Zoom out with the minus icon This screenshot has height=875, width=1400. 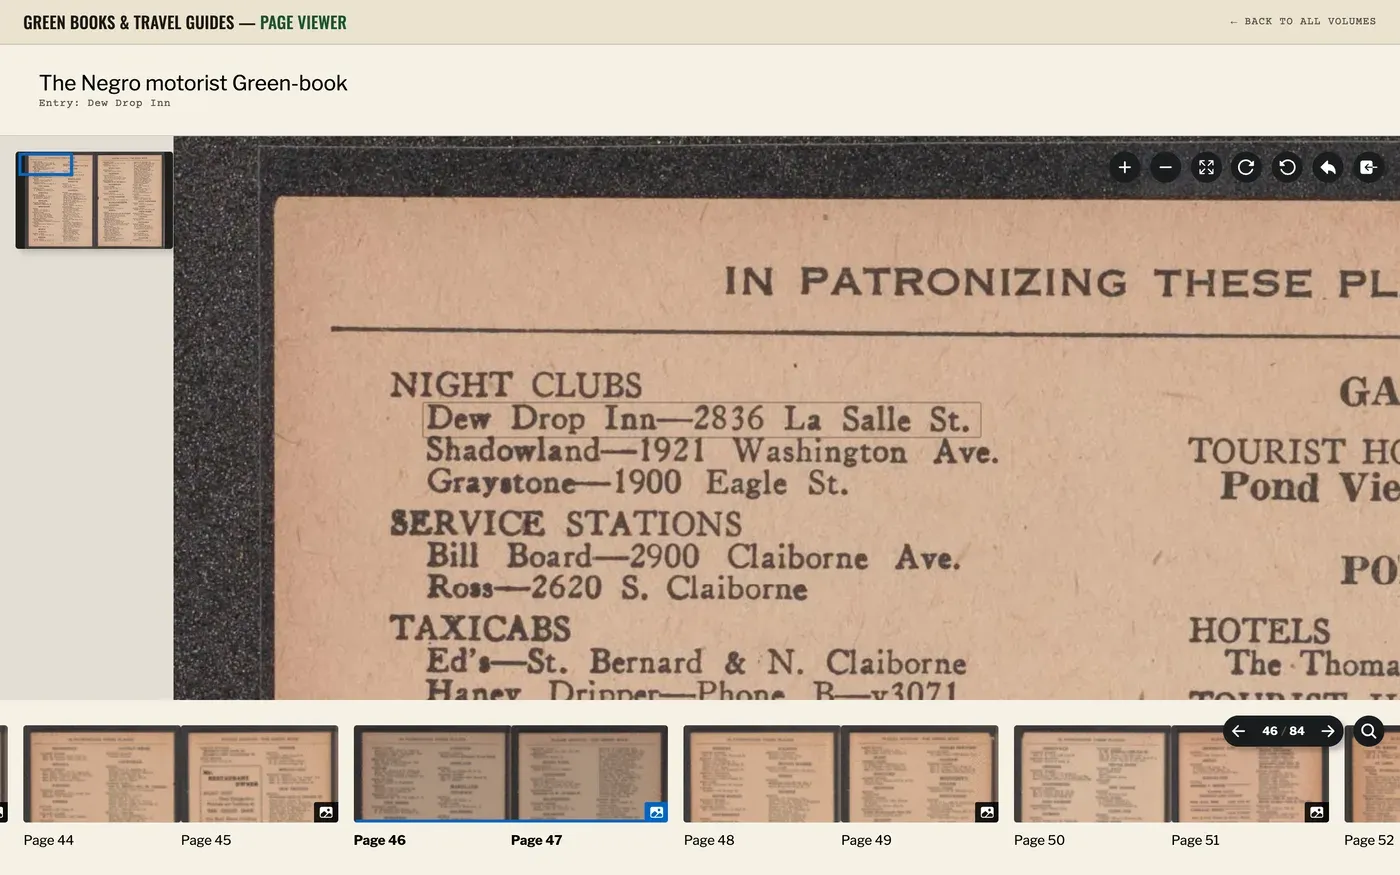[x=1165, y=167]
